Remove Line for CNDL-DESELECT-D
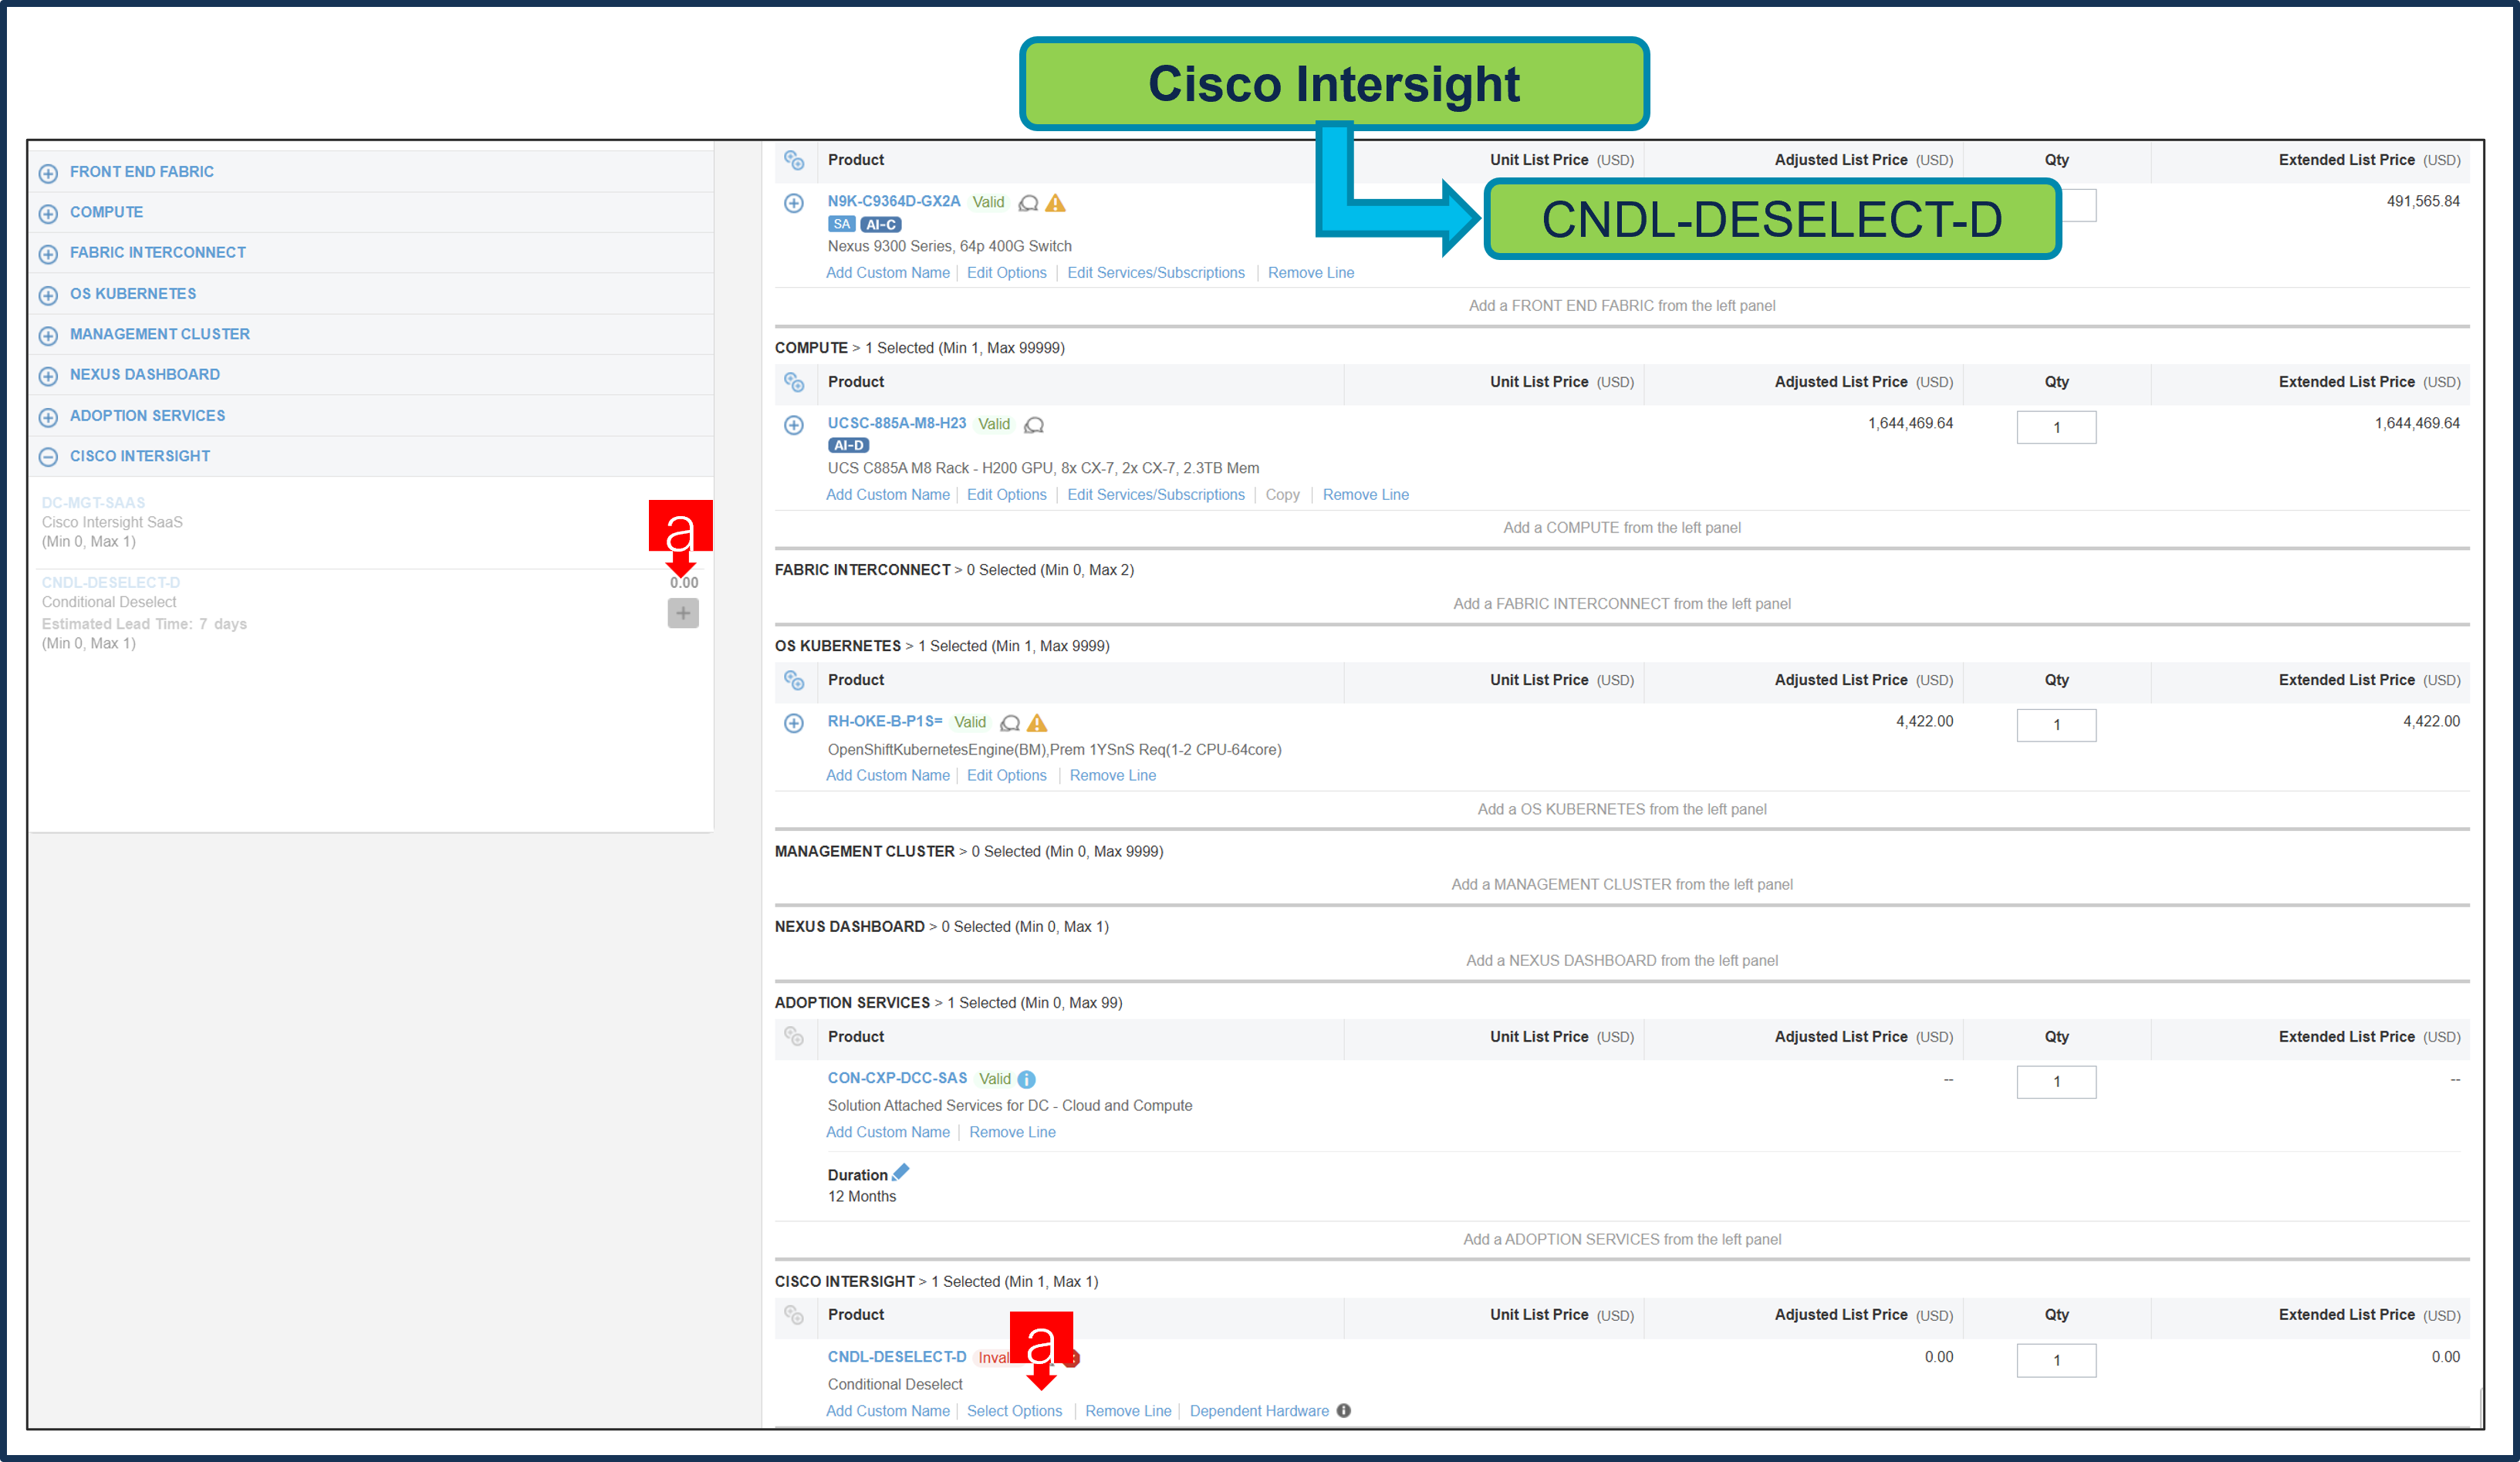This screenshot has height=1462, width=2520. tap(1128, 1411)
